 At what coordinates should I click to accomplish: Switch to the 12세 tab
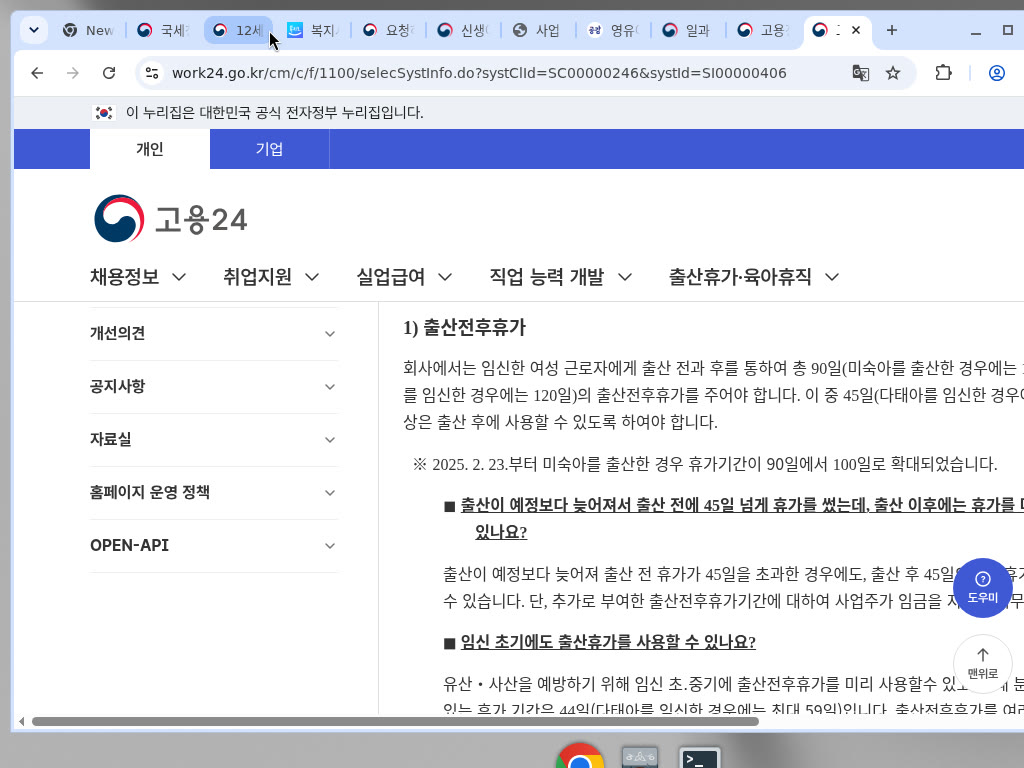[238, 31]
